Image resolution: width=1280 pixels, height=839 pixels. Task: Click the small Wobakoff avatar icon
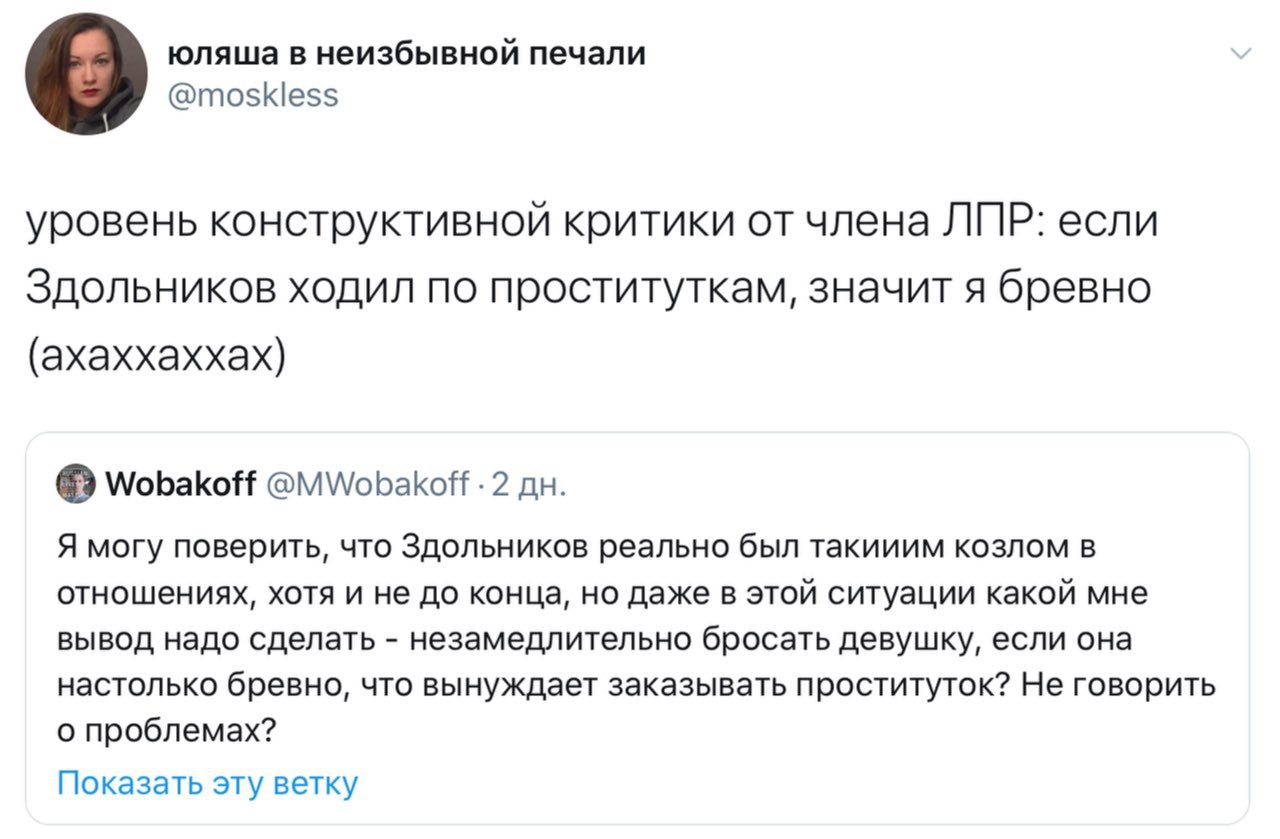click(77, 484)
